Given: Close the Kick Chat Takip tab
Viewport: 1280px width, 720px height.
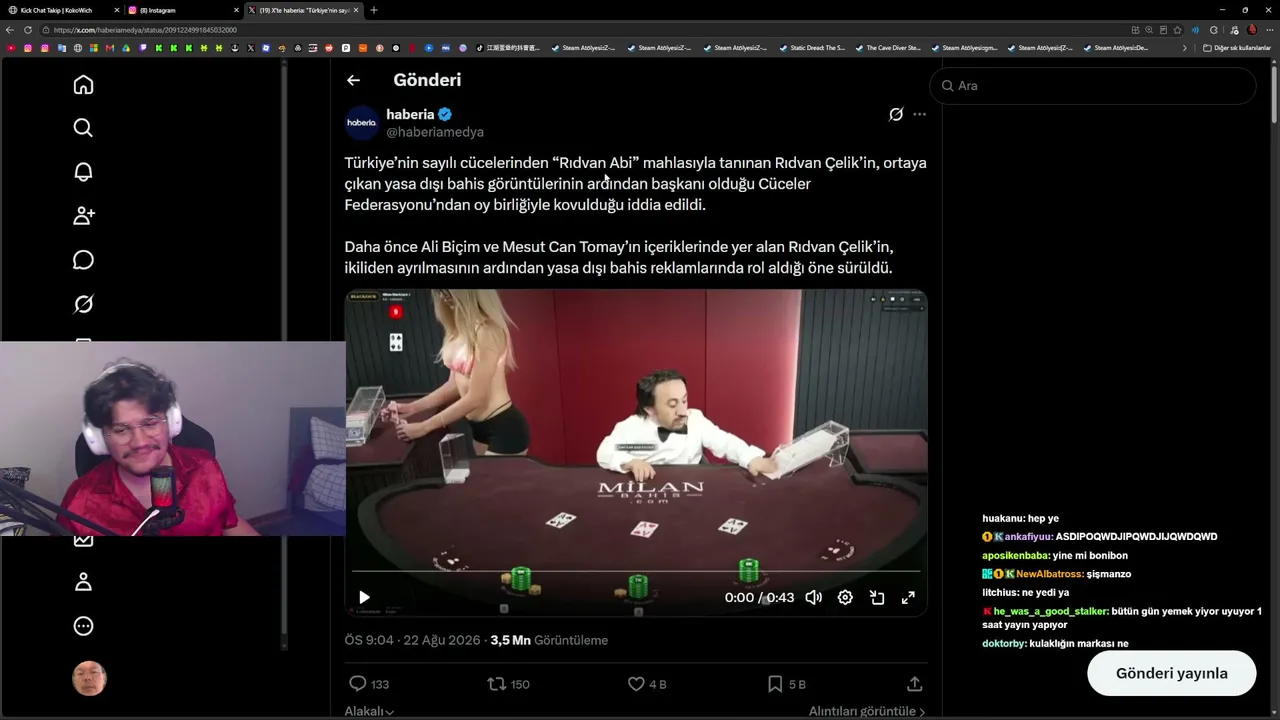Looking at the screenshot, I should click(x=117, y=10).
